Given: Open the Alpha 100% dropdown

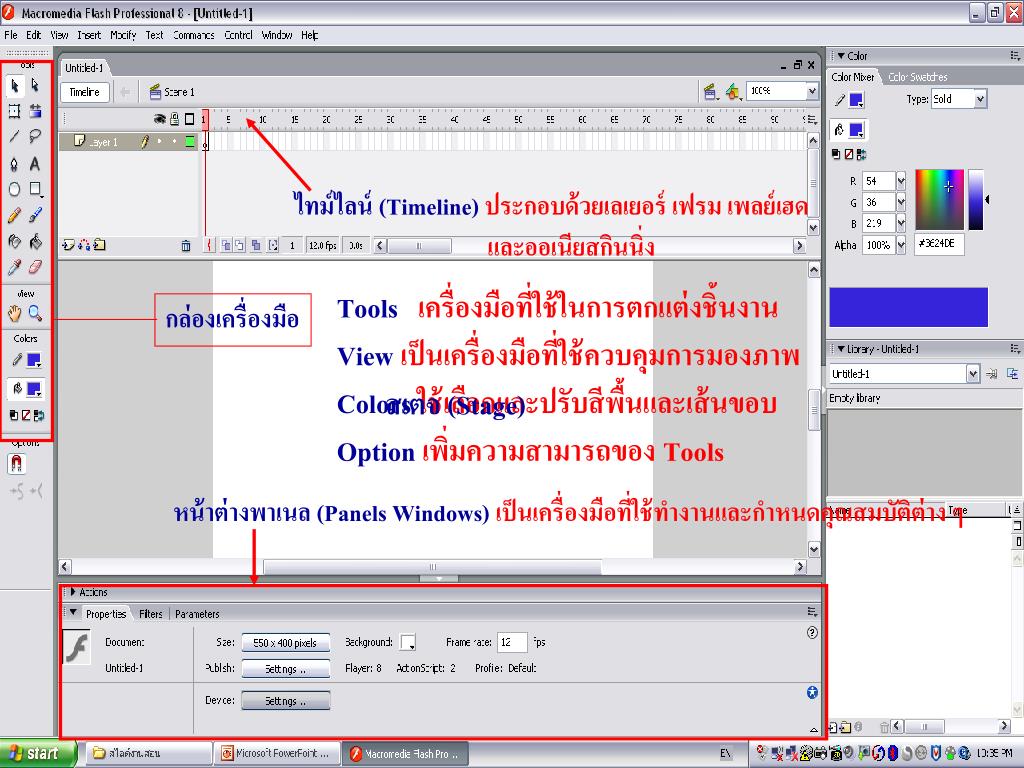Looking at the screenshot, I should [x=901, y=245].
